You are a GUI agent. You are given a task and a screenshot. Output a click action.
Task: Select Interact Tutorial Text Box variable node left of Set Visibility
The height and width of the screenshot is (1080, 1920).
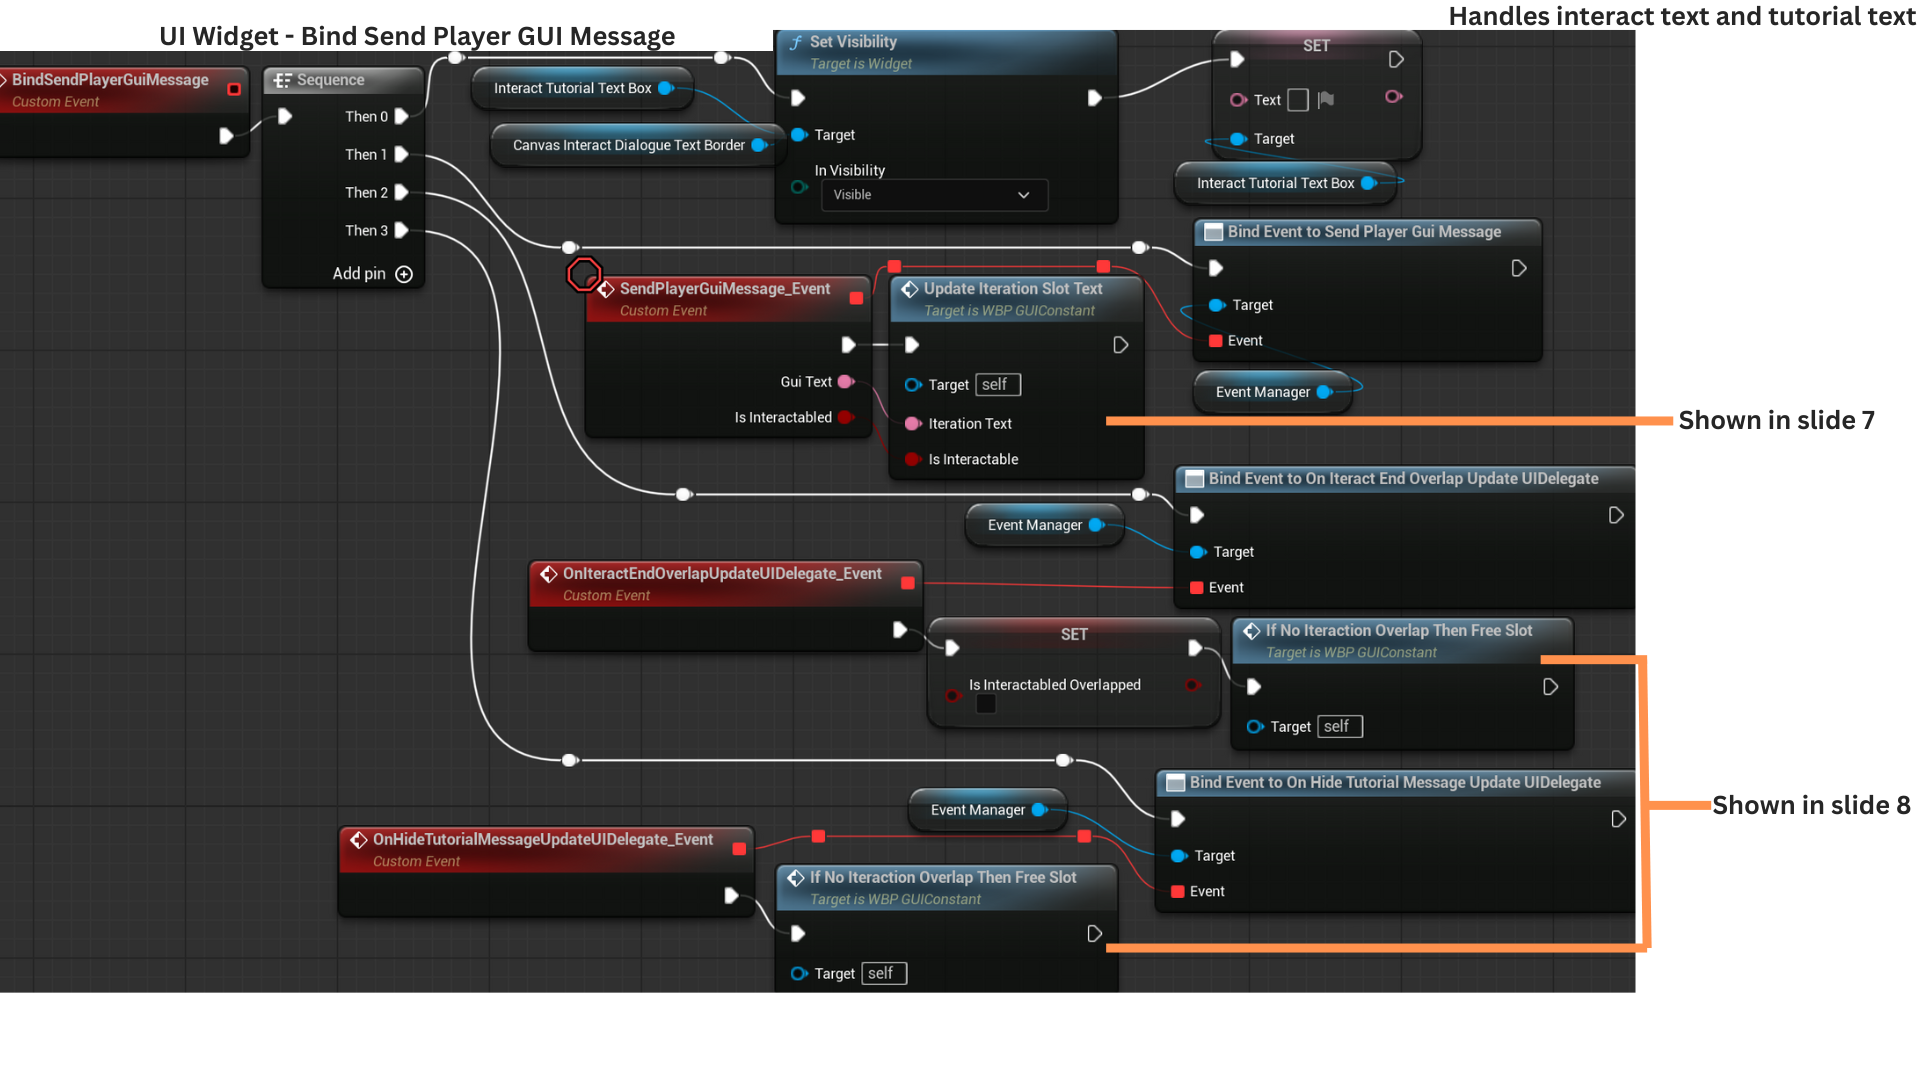point(572,88)
